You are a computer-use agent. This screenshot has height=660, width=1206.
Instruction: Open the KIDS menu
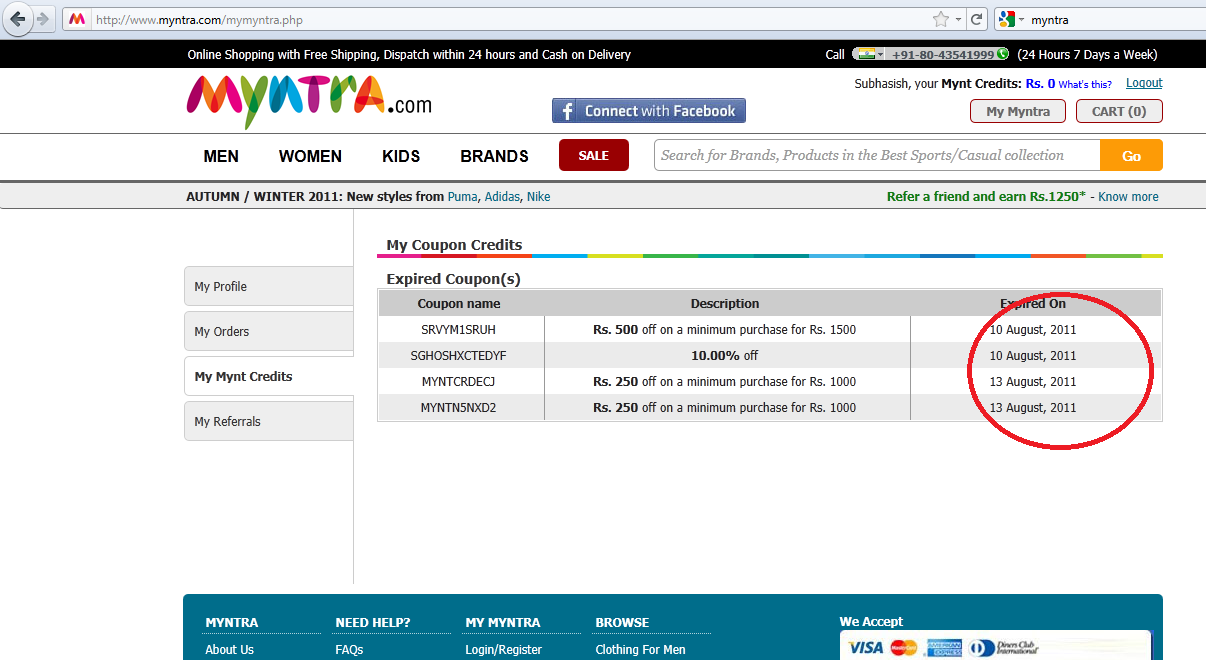tap(401, 156)
